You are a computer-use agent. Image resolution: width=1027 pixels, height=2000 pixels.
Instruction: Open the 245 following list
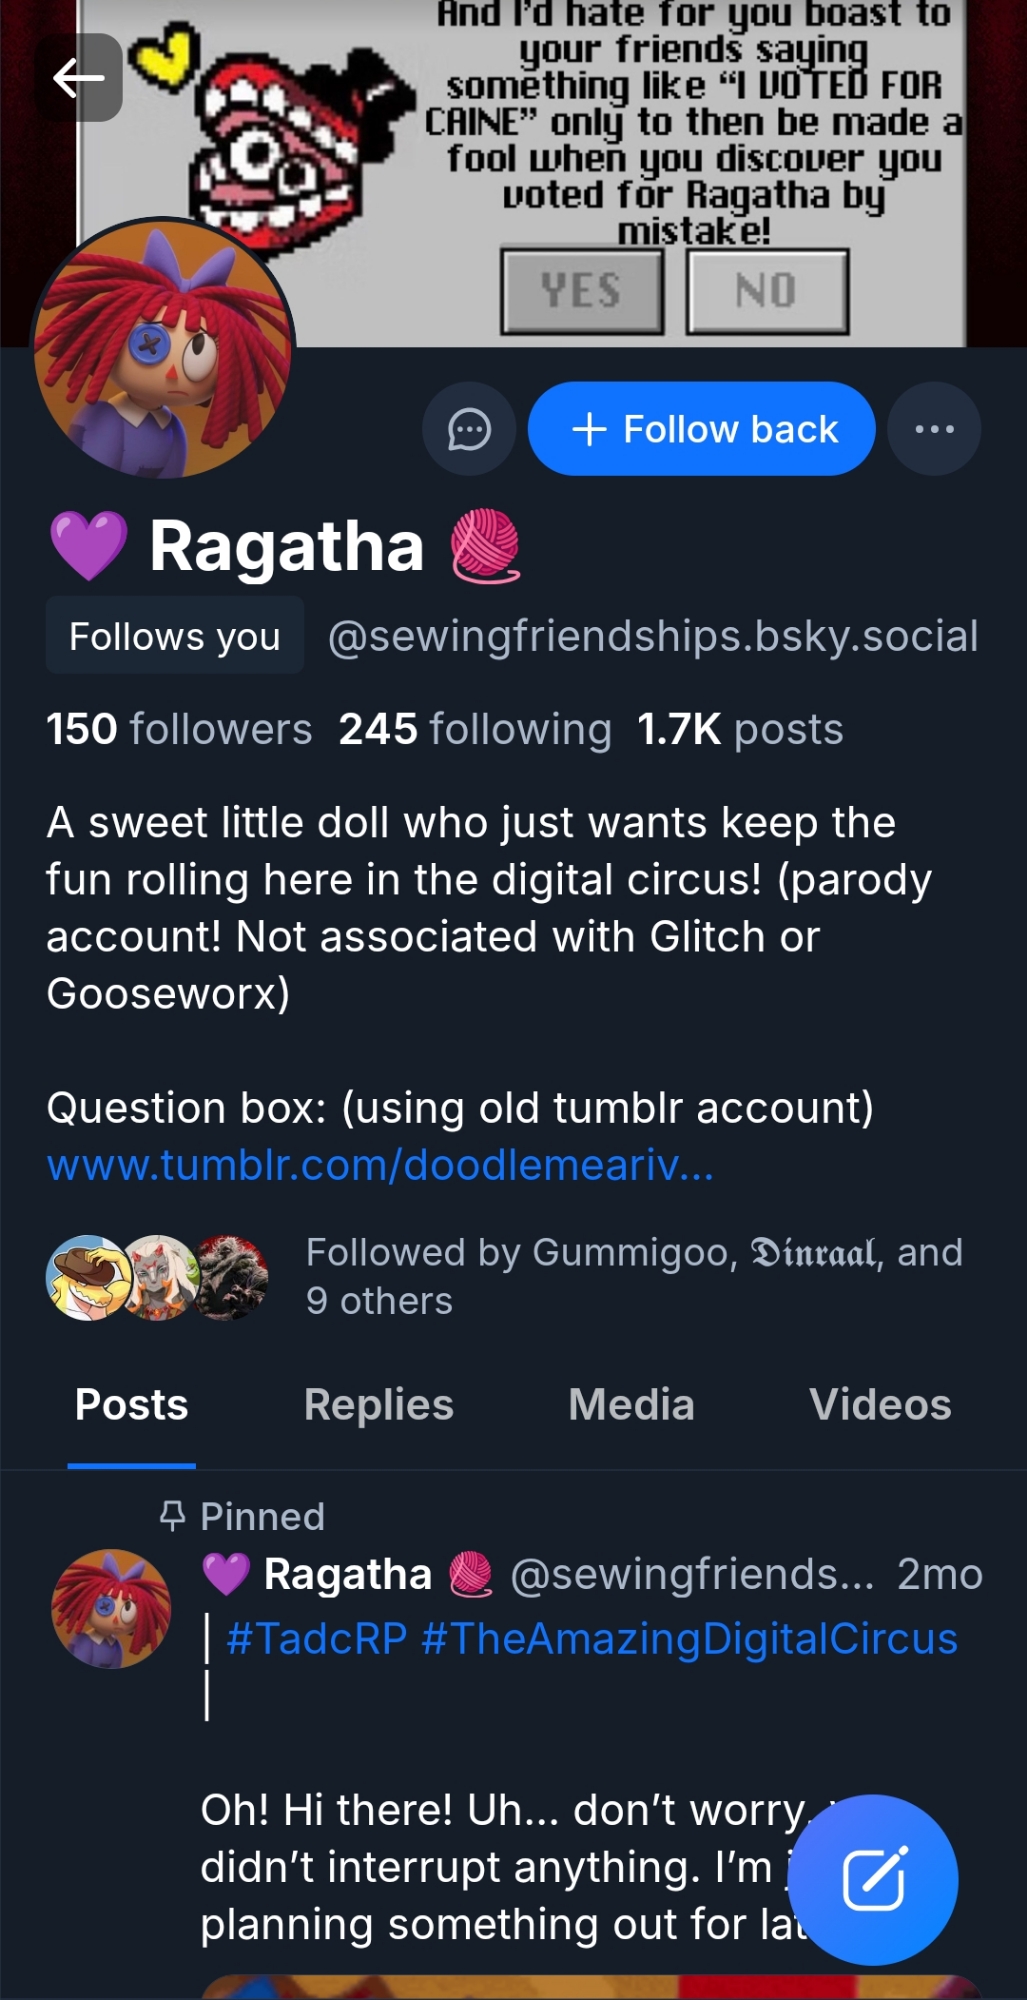[x=475, y=729]
